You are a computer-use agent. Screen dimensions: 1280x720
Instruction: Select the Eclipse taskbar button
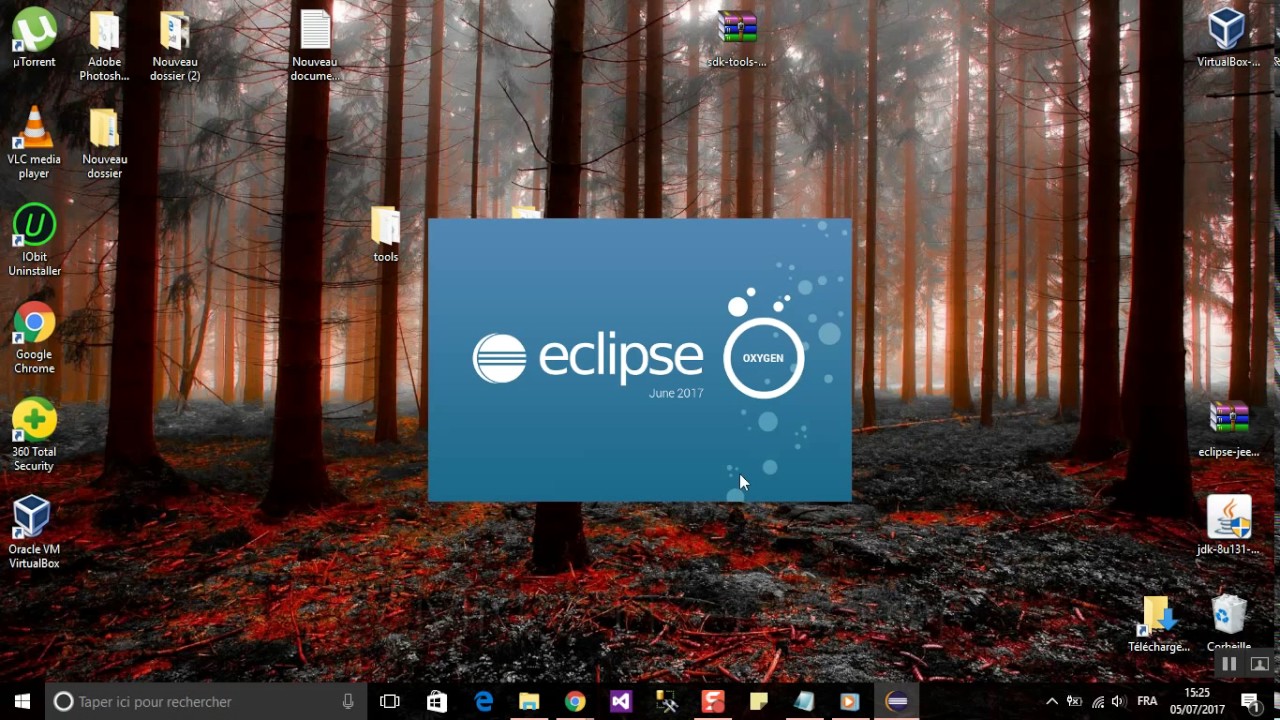897,702
